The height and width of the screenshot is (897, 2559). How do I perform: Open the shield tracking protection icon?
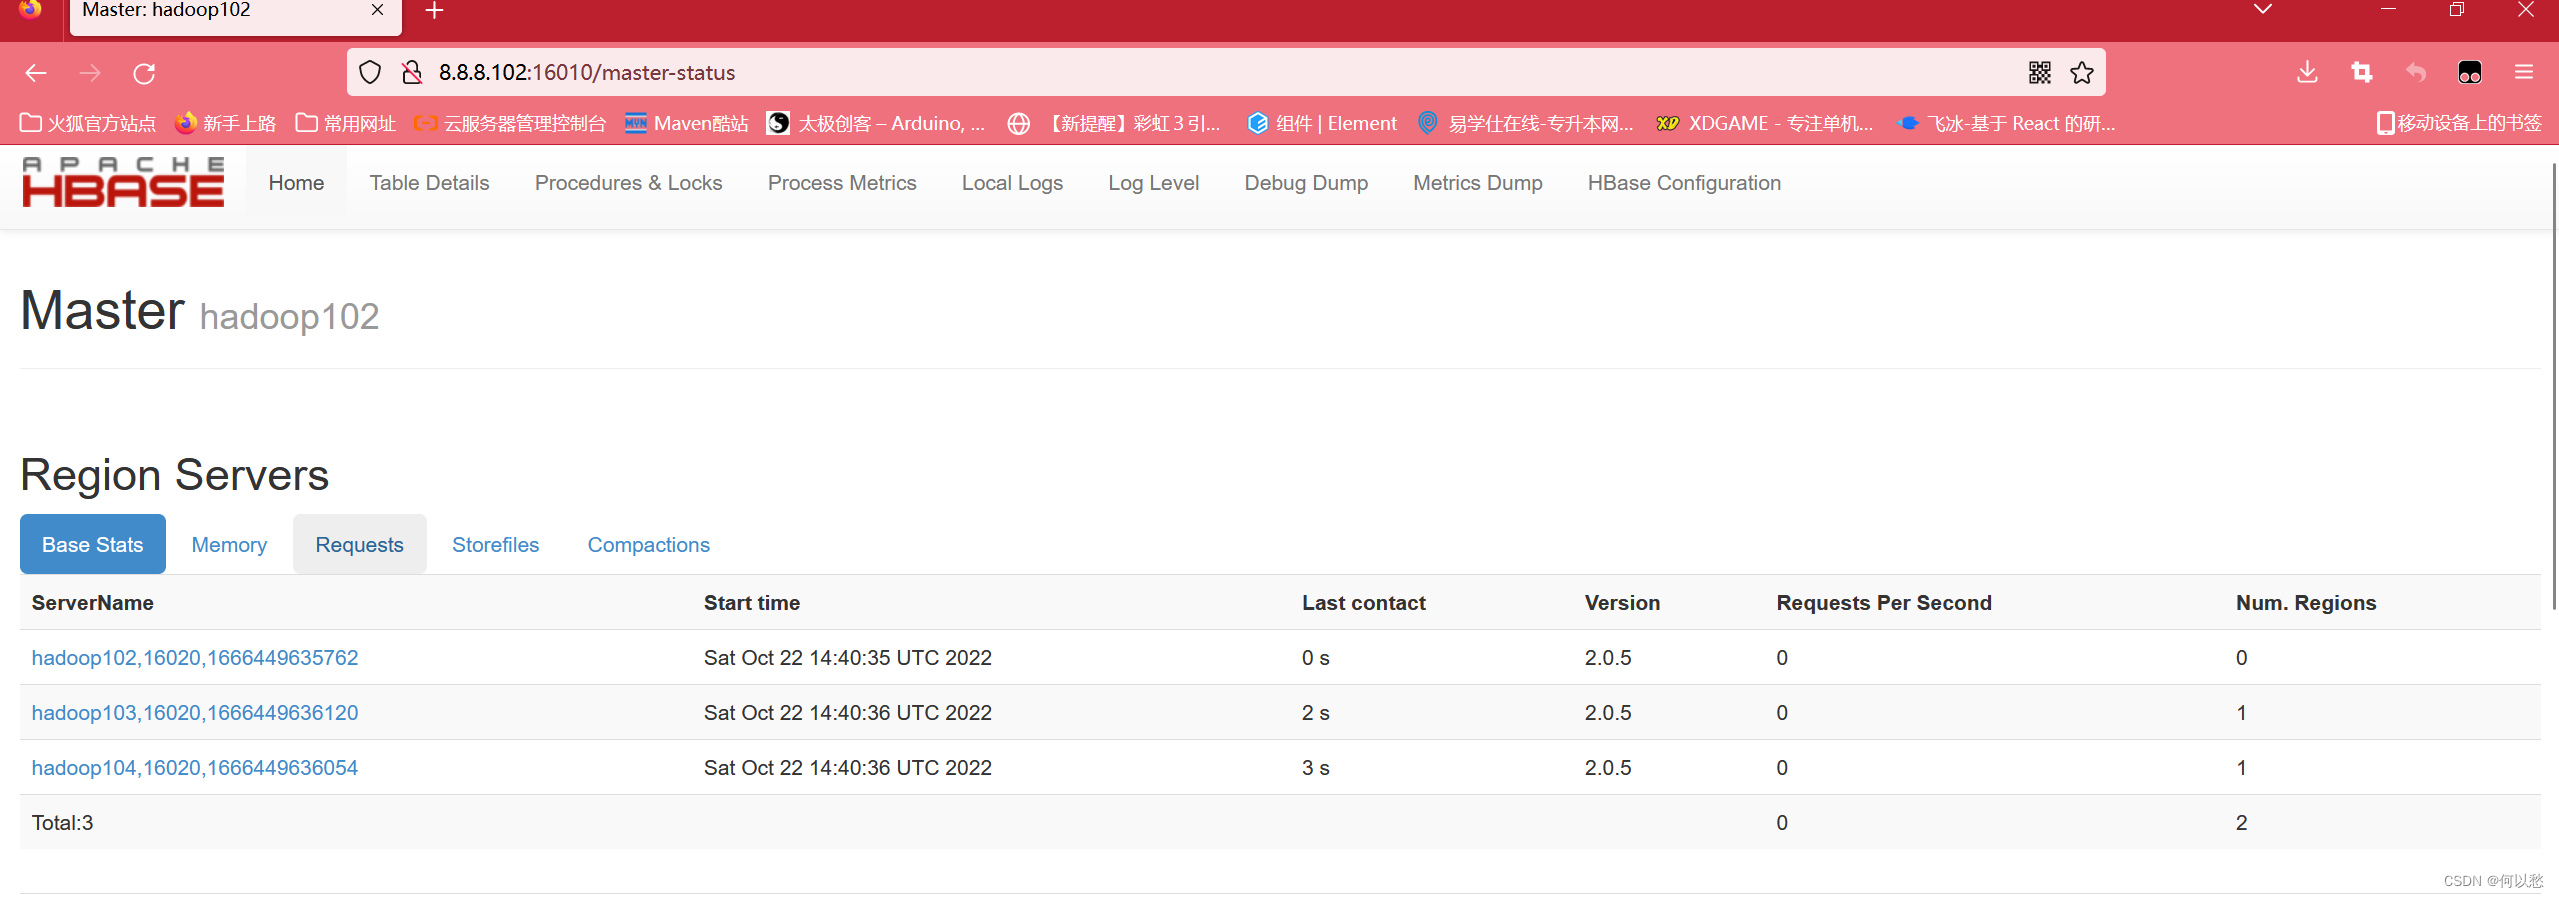tap(370, 72)
